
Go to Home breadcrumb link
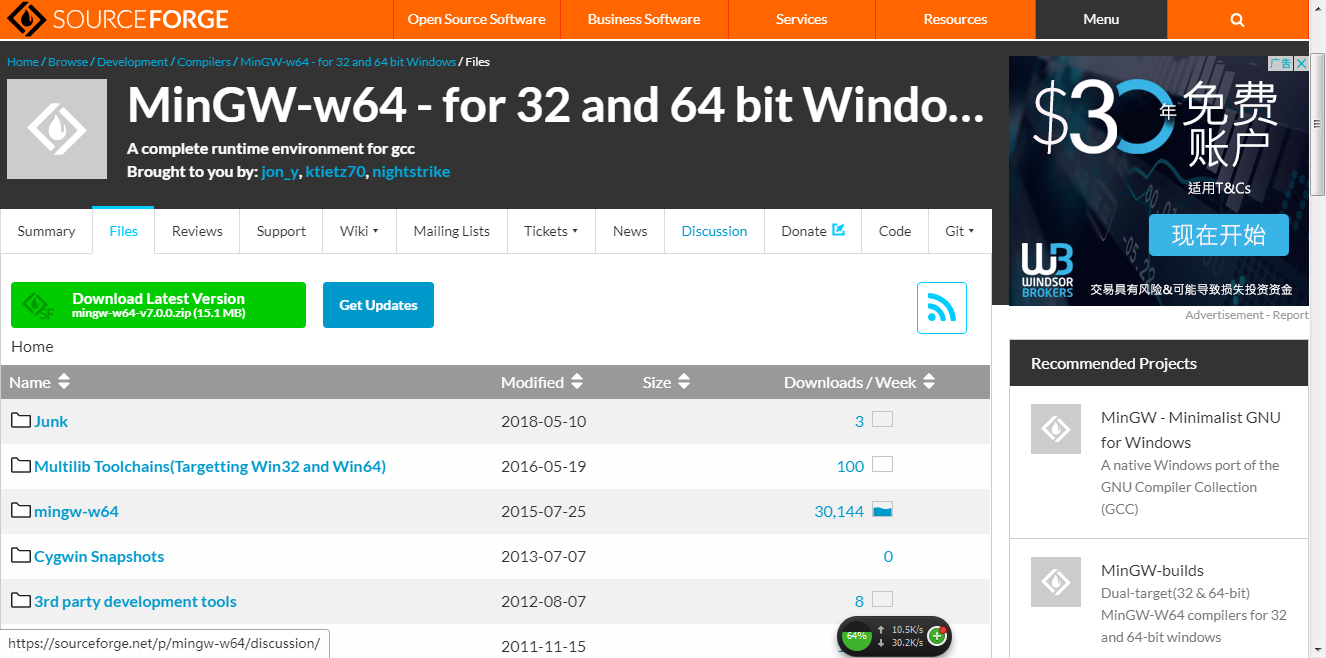(23, 62)
